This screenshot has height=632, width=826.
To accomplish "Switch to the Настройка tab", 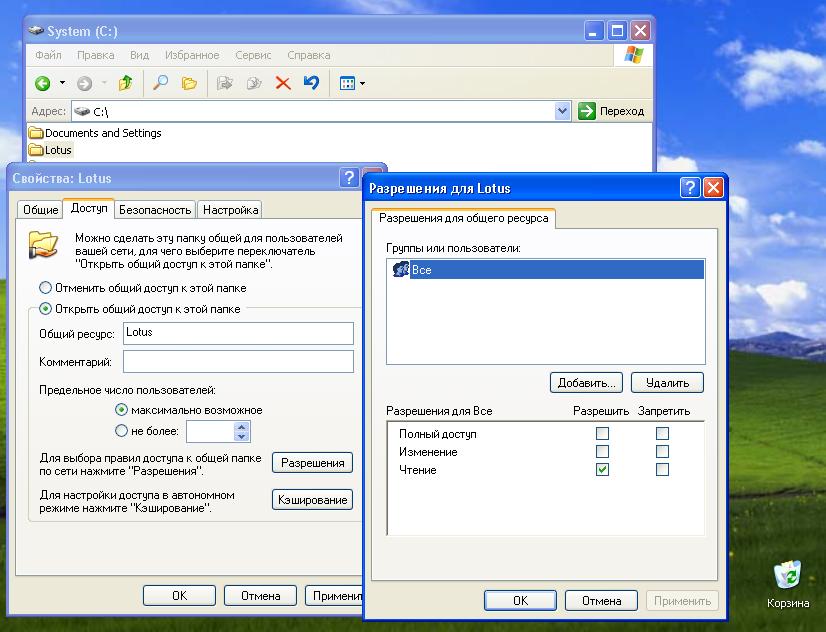I will click(x=230, y=210).
